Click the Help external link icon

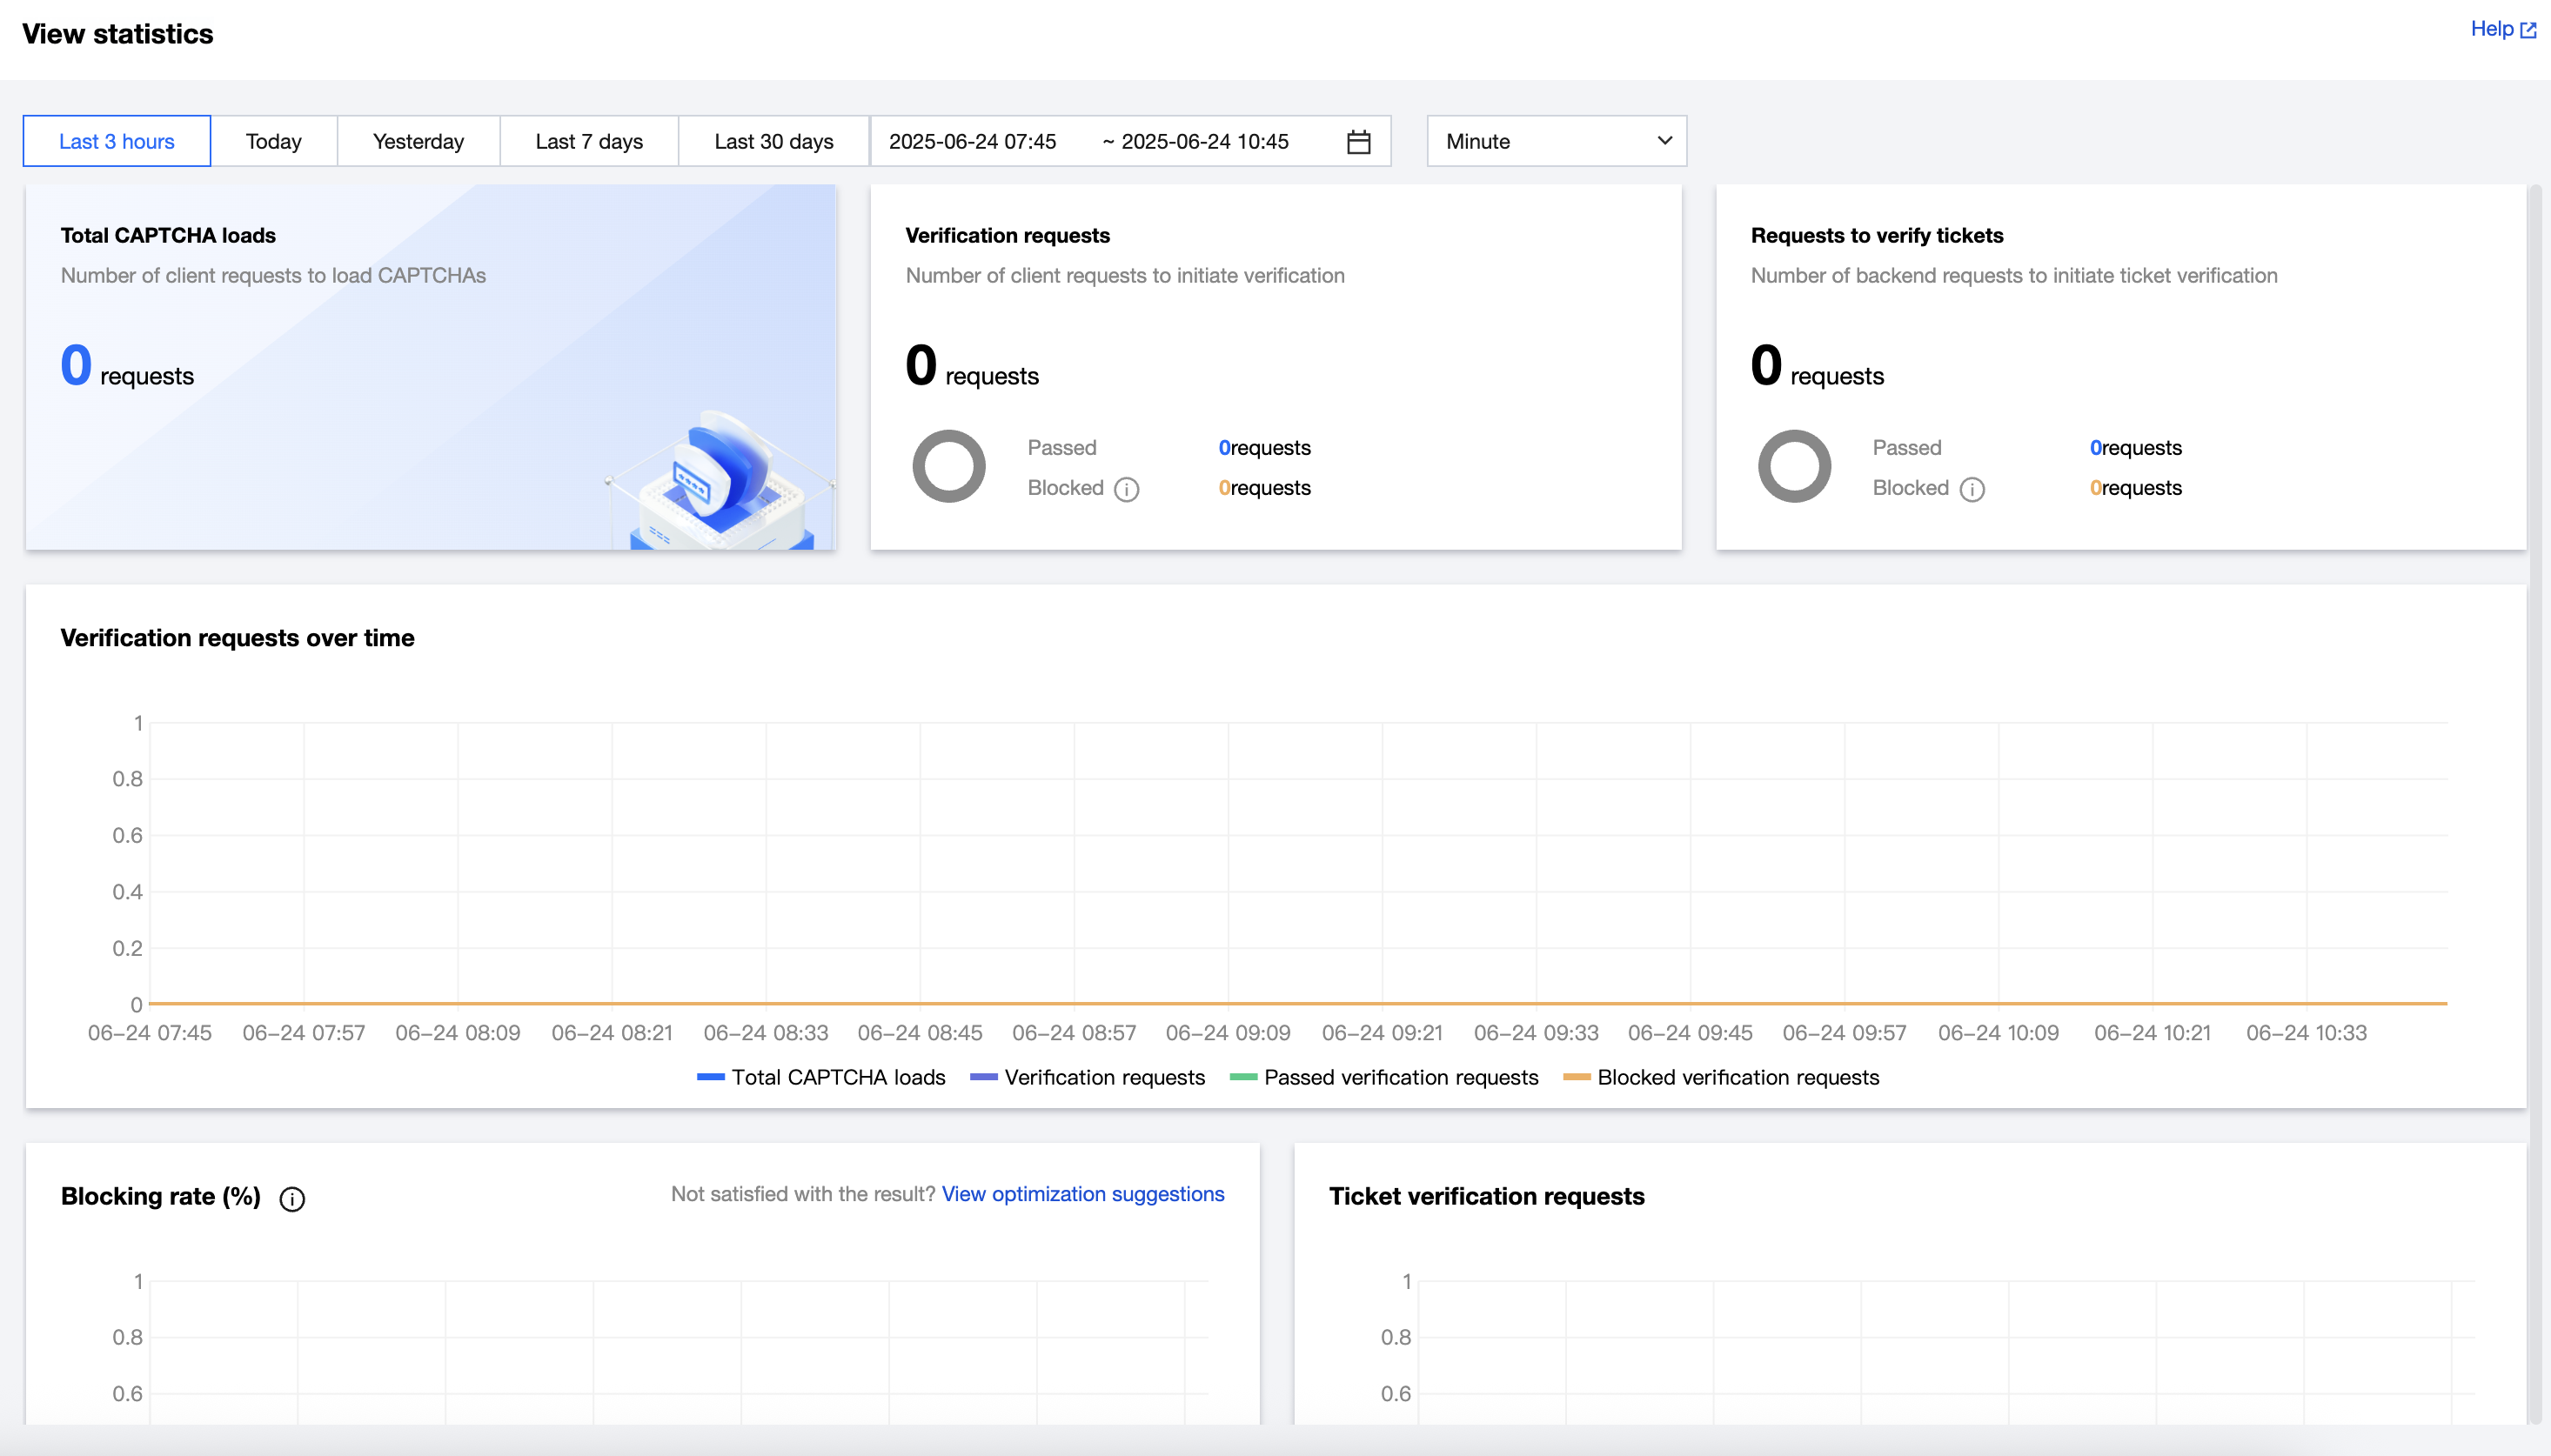2528,30
